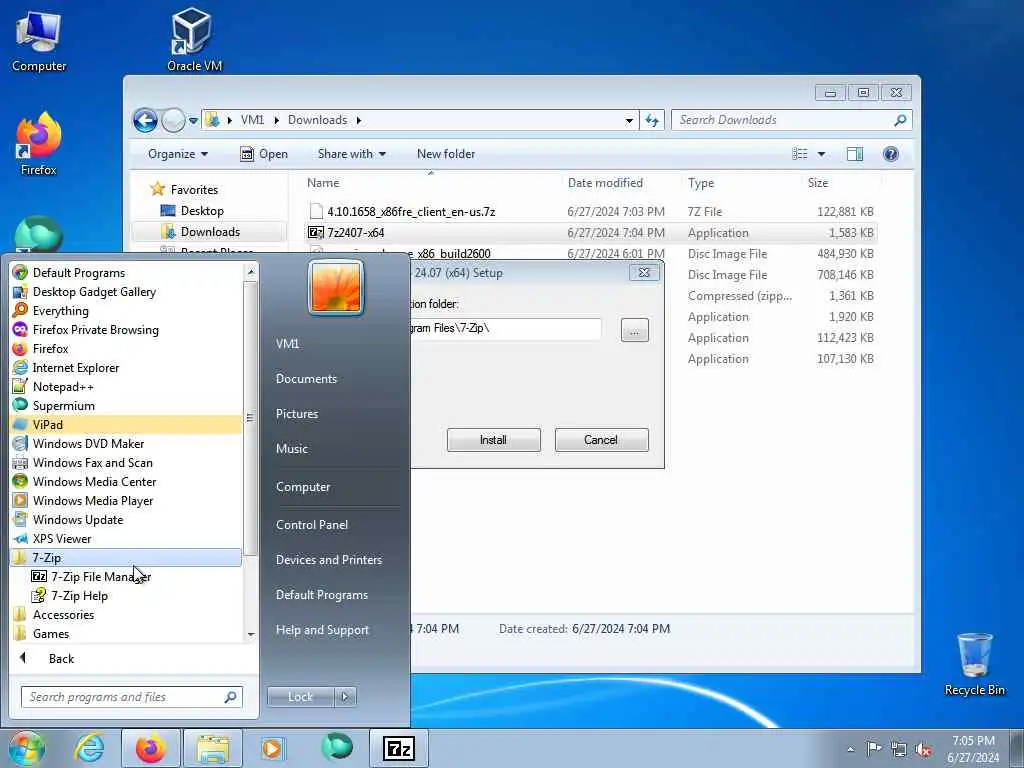The width and height of the screenshot is (1024, 768).
Task: Open Control Panel from Start menu
Action: tap(312, 525)
